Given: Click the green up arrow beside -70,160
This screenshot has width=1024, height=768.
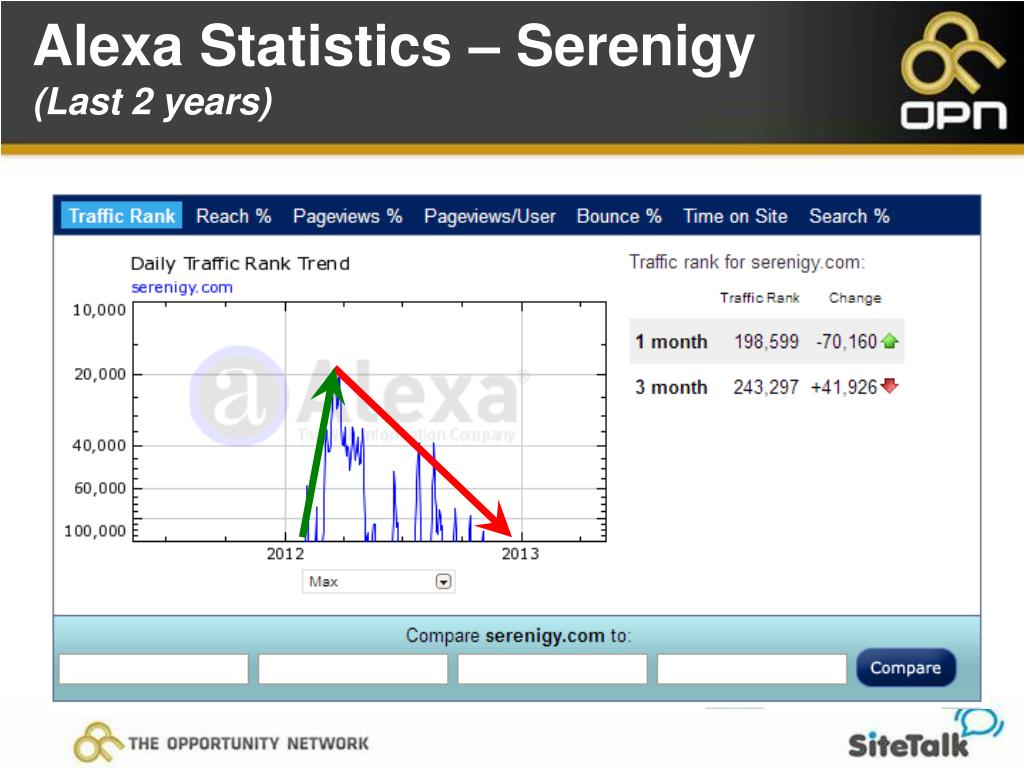Looking at the screenshot, I should pyautogui.click(x=889, y=341).
